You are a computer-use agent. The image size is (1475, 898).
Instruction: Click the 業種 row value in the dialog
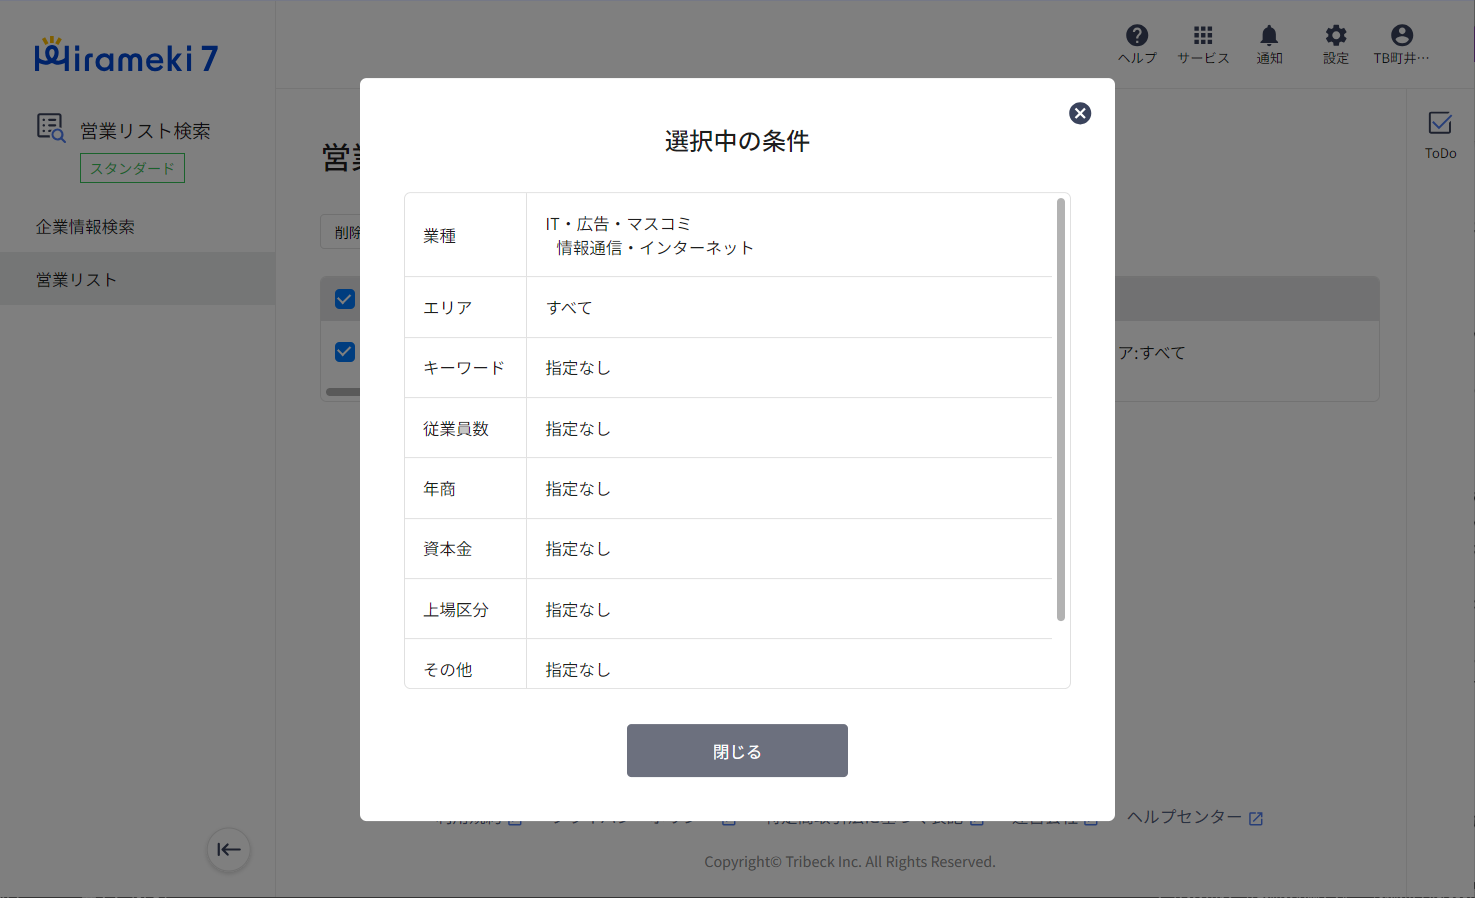point(650,236)
